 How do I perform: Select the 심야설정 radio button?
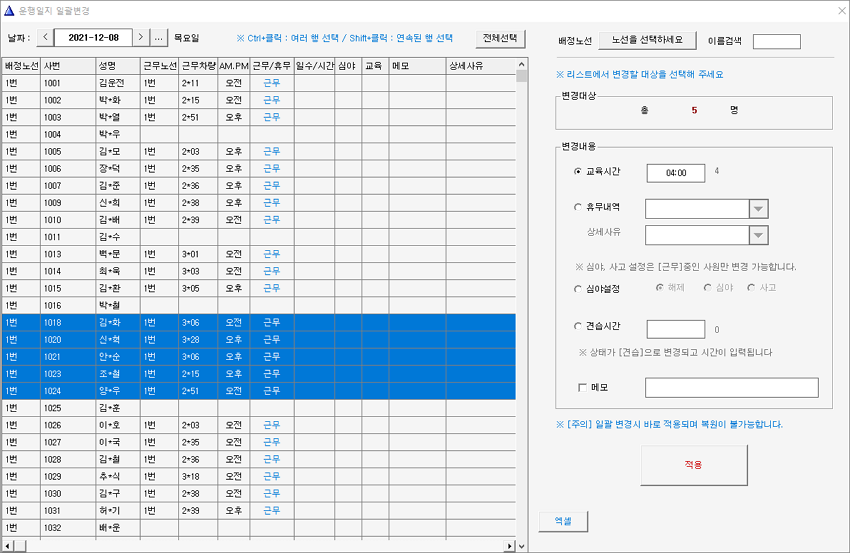pos(578,290)
